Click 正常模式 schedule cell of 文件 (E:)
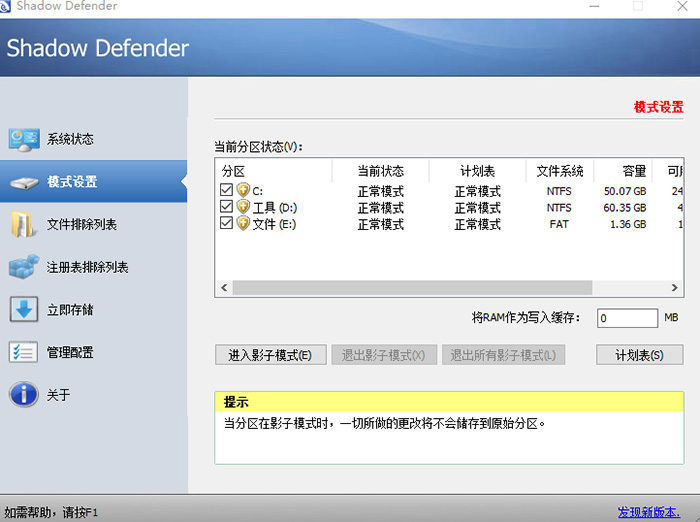Viewport: 700px width, 522px height. [x=478, y=224]
